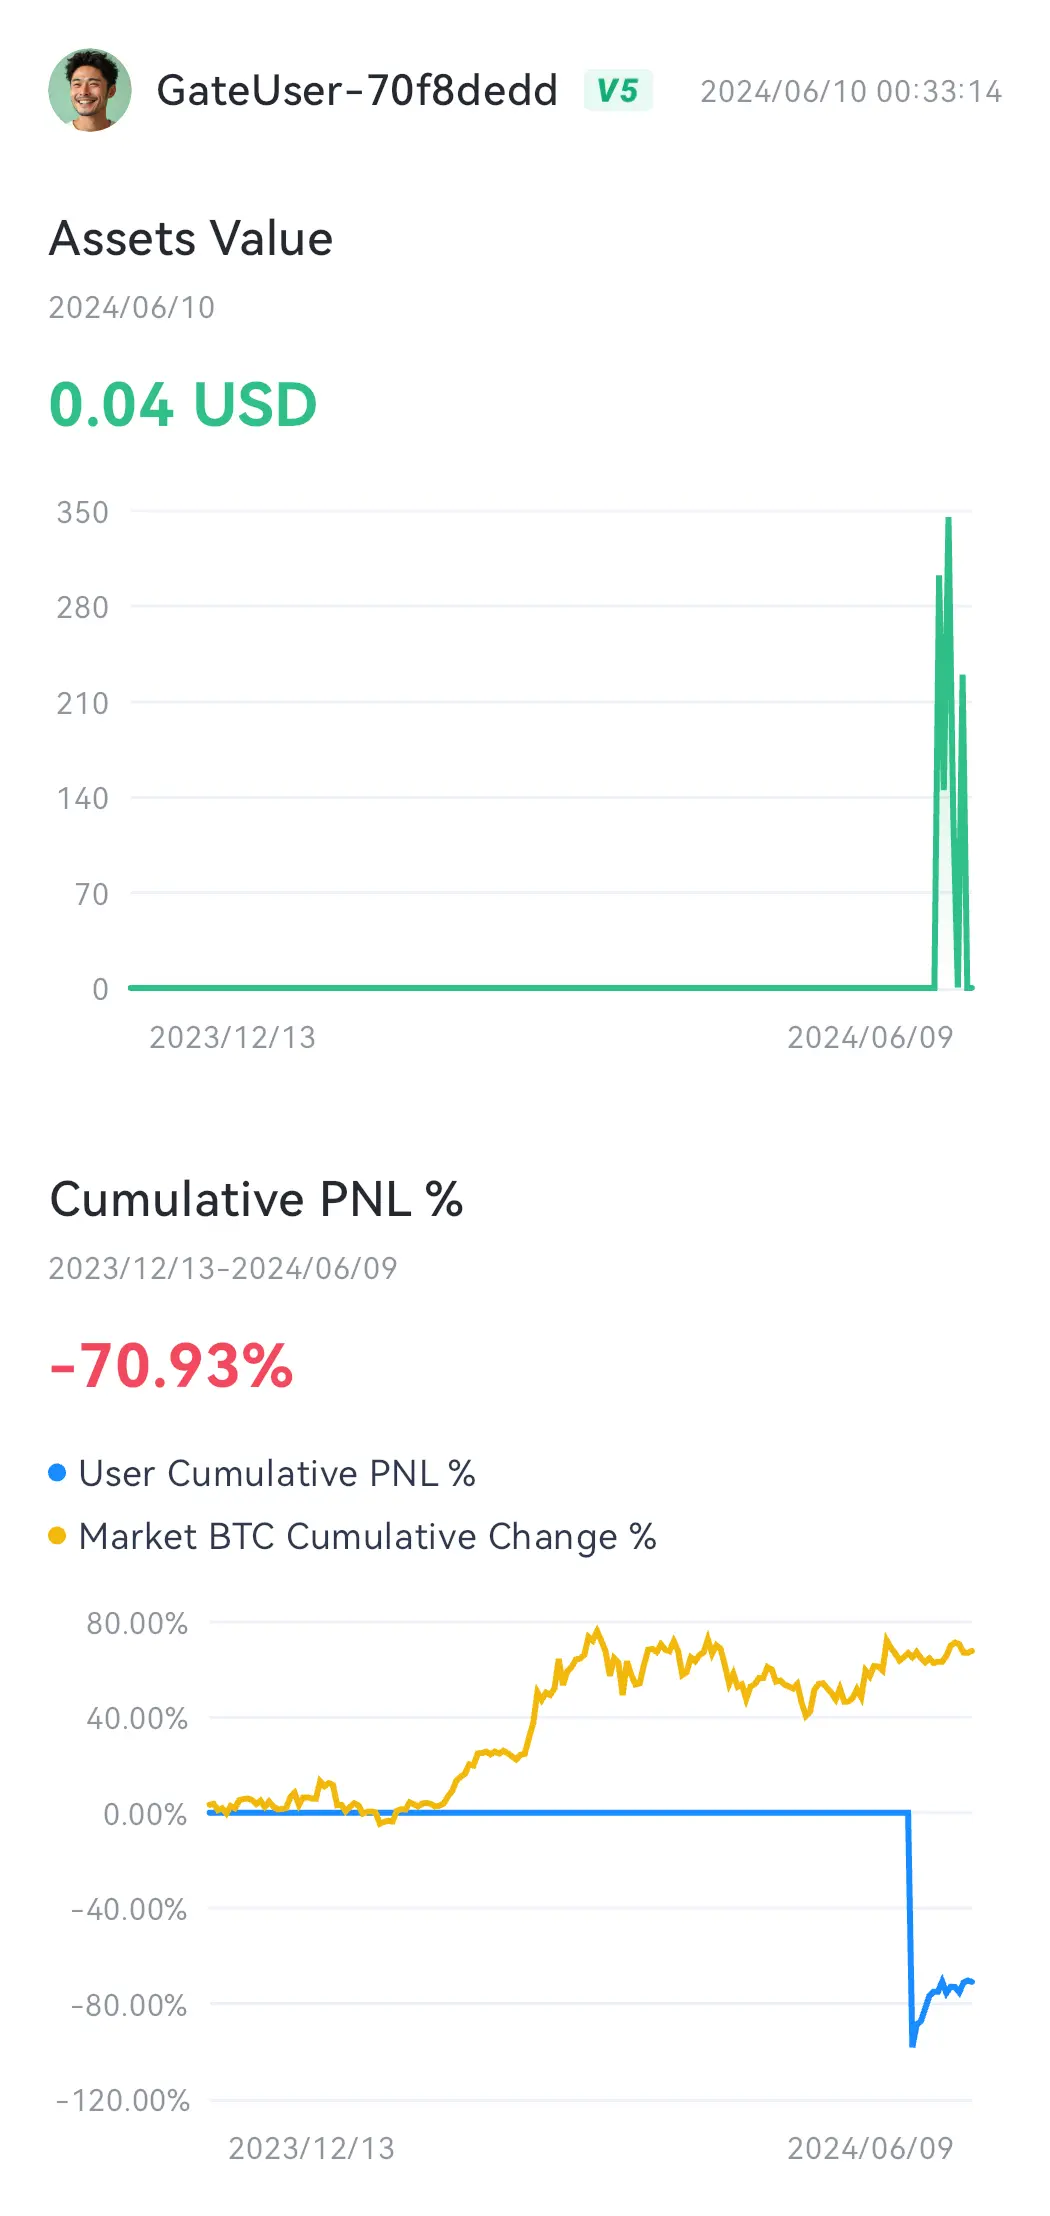Tap the yellow BTC line peak
Screen dimensions: 1050x2216
click(597, 1630)
